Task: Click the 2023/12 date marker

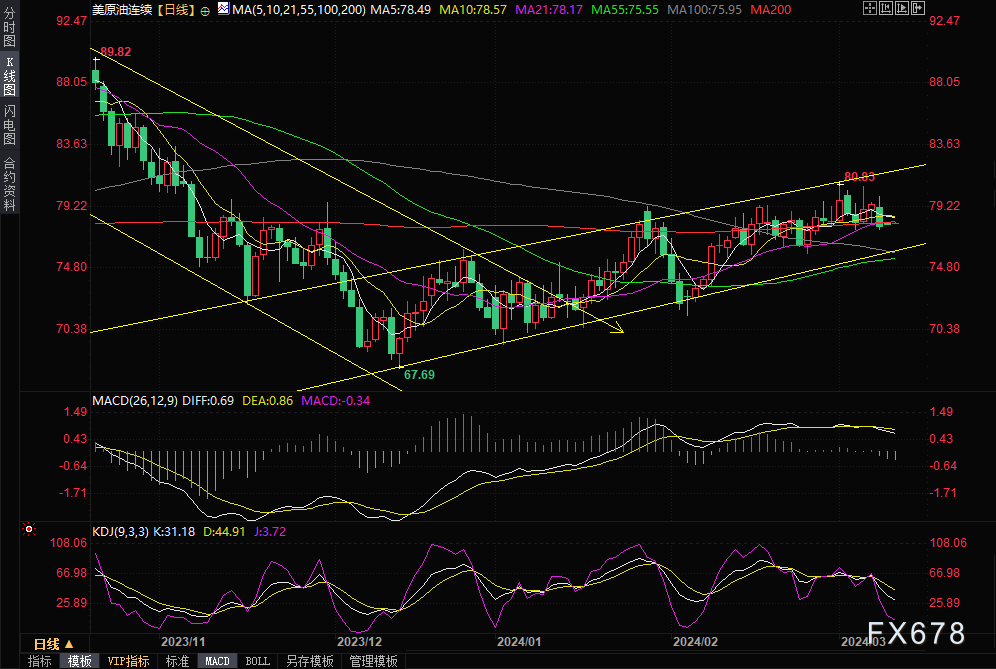Action: point(360,642)
